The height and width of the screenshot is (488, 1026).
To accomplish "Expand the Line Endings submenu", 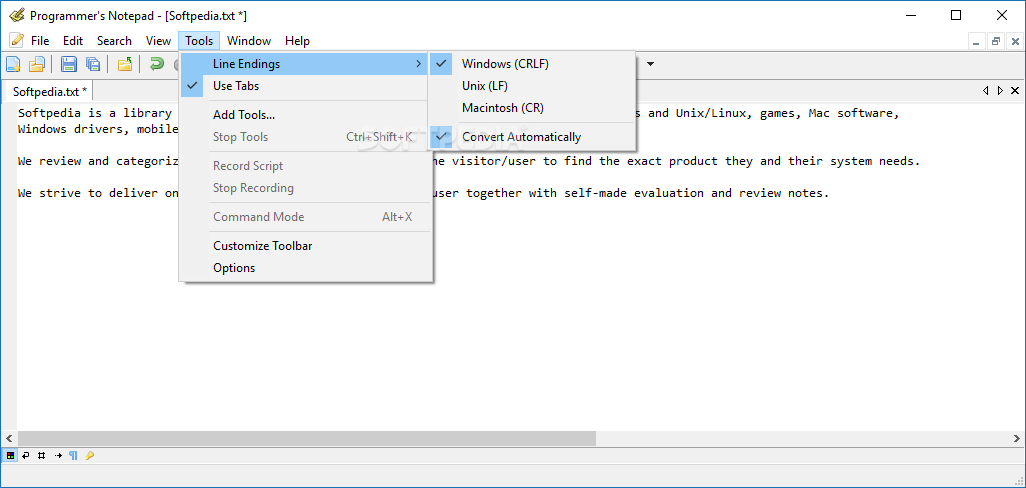I will tap(306, 64).
